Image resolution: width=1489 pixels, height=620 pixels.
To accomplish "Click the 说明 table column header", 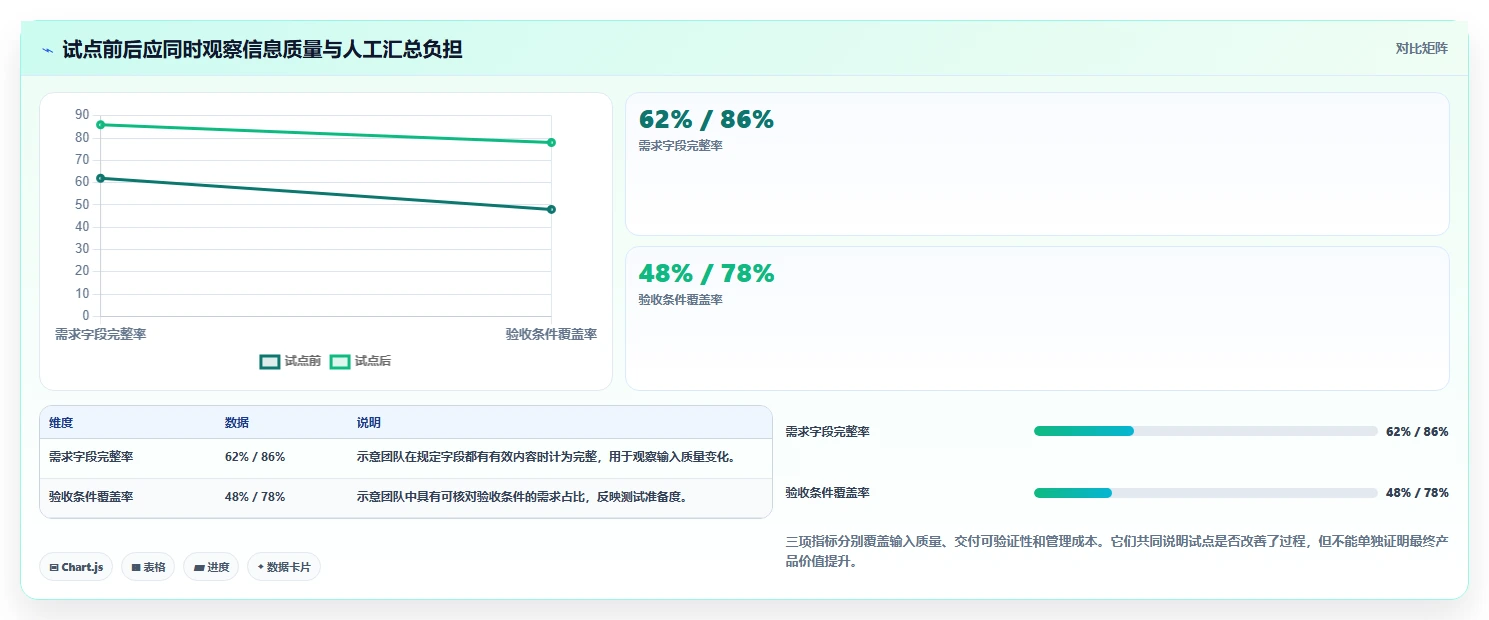I will 369,423.
